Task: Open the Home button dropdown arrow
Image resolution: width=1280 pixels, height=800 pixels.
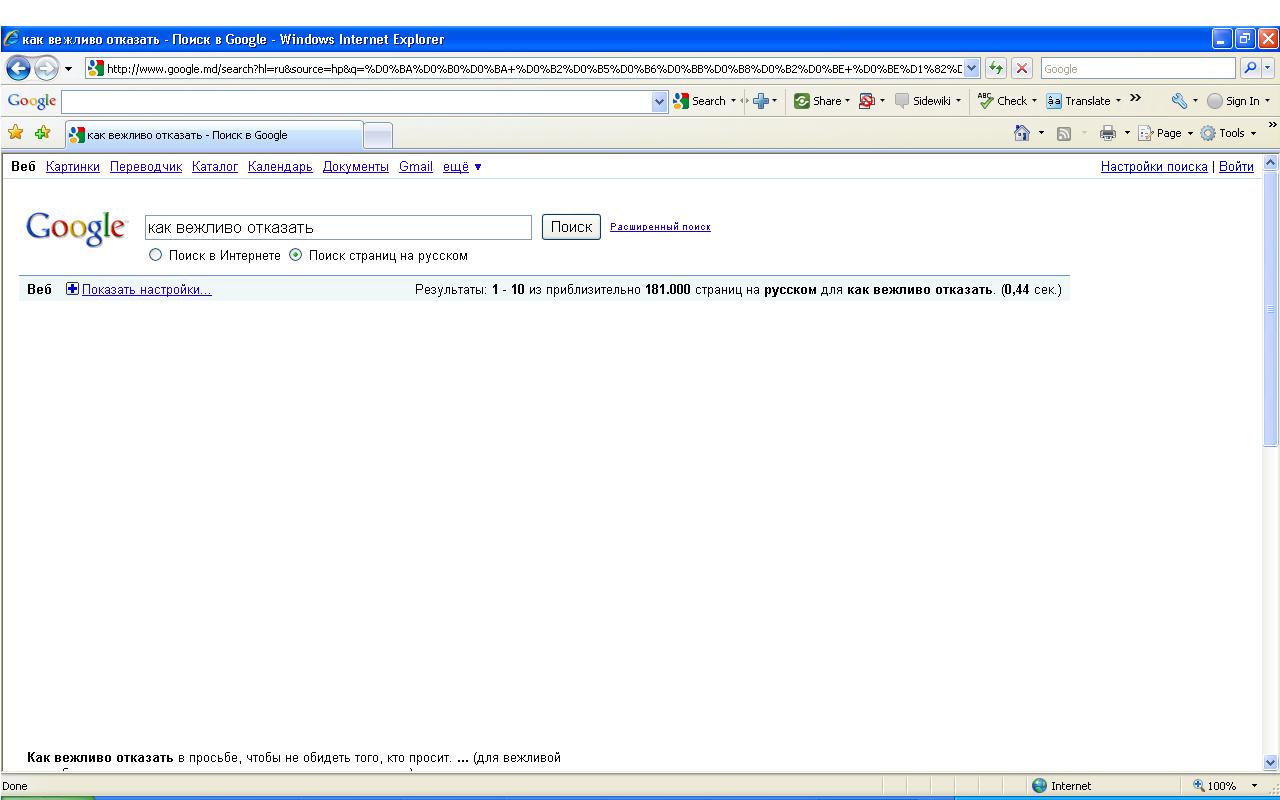Action: click(x=1041, y=133)
